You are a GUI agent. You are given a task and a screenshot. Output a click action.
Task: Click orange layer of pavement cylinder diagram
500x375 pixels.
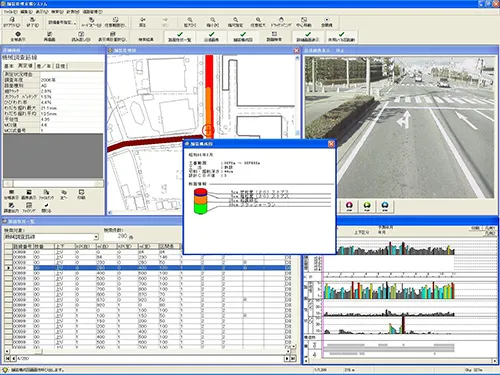point(201,199)
